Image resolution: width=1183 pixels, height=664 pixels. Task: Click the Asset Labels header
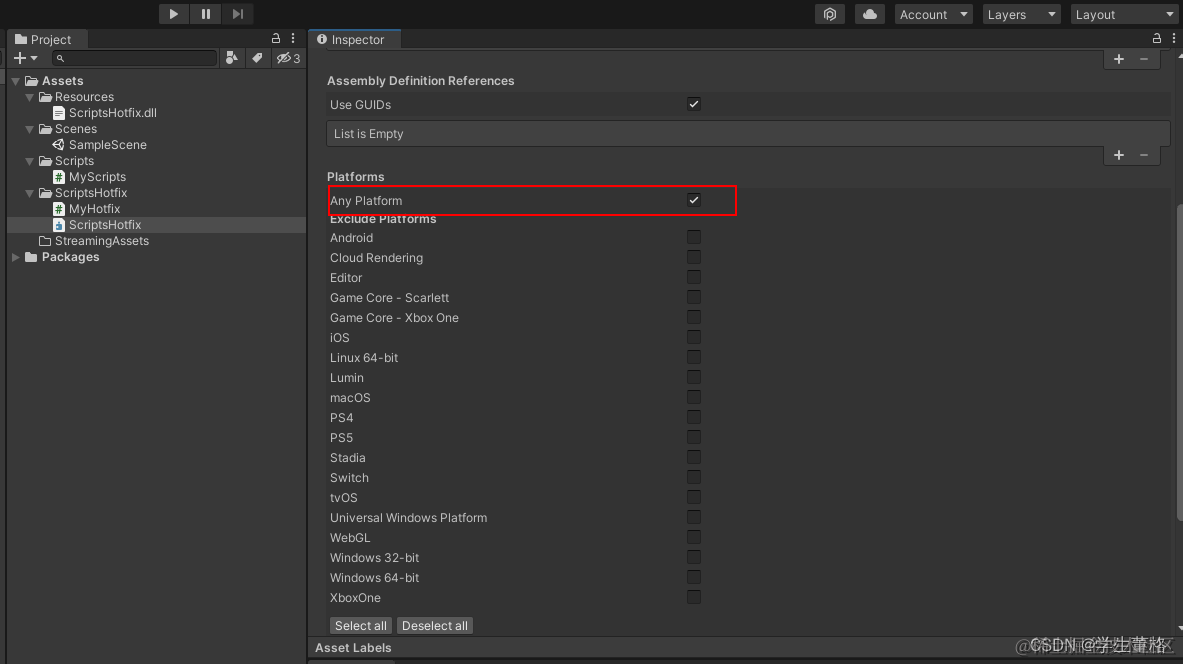[353, 647]
